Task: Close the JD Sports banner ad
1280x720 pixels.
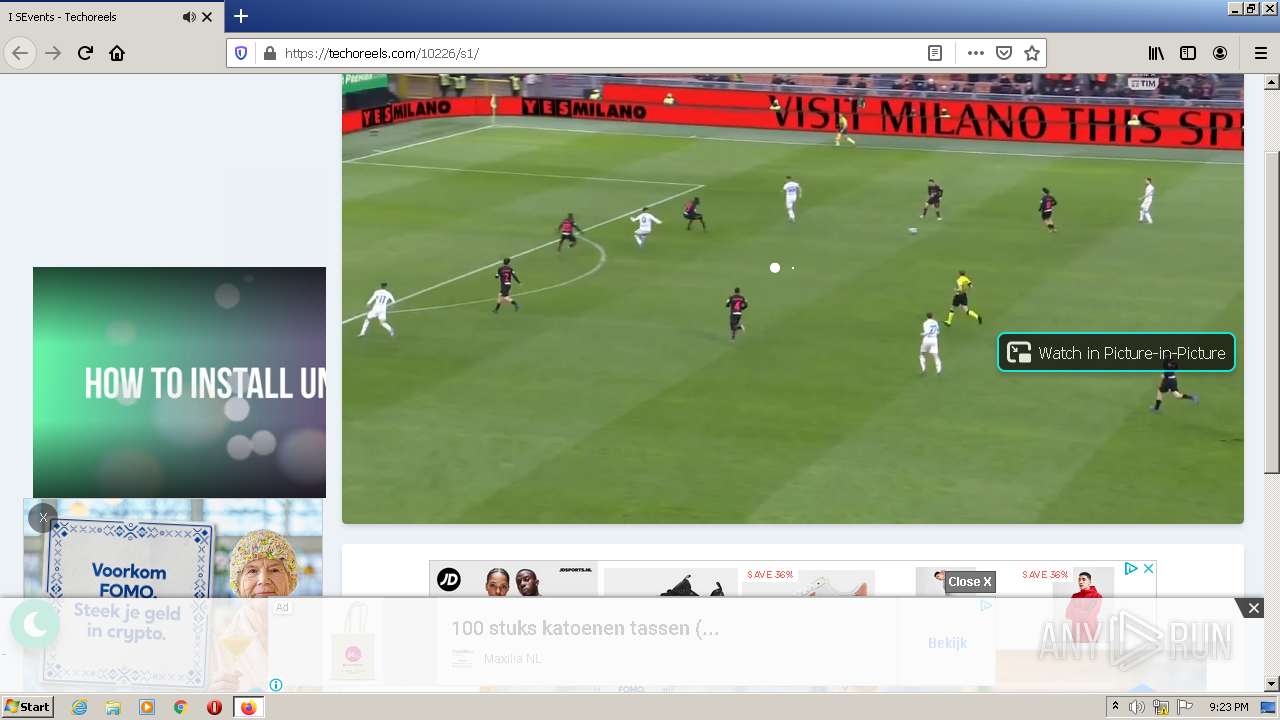Action: pyautogui.click(x=1148, y=568)
